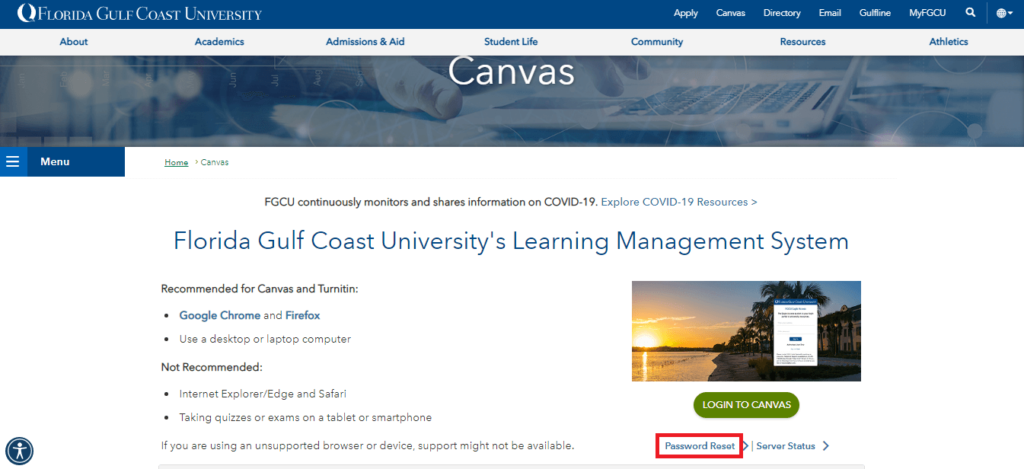Click the Learning Management System heading
The width and height of the screenshot is (1024, 469).
(511, 241)
